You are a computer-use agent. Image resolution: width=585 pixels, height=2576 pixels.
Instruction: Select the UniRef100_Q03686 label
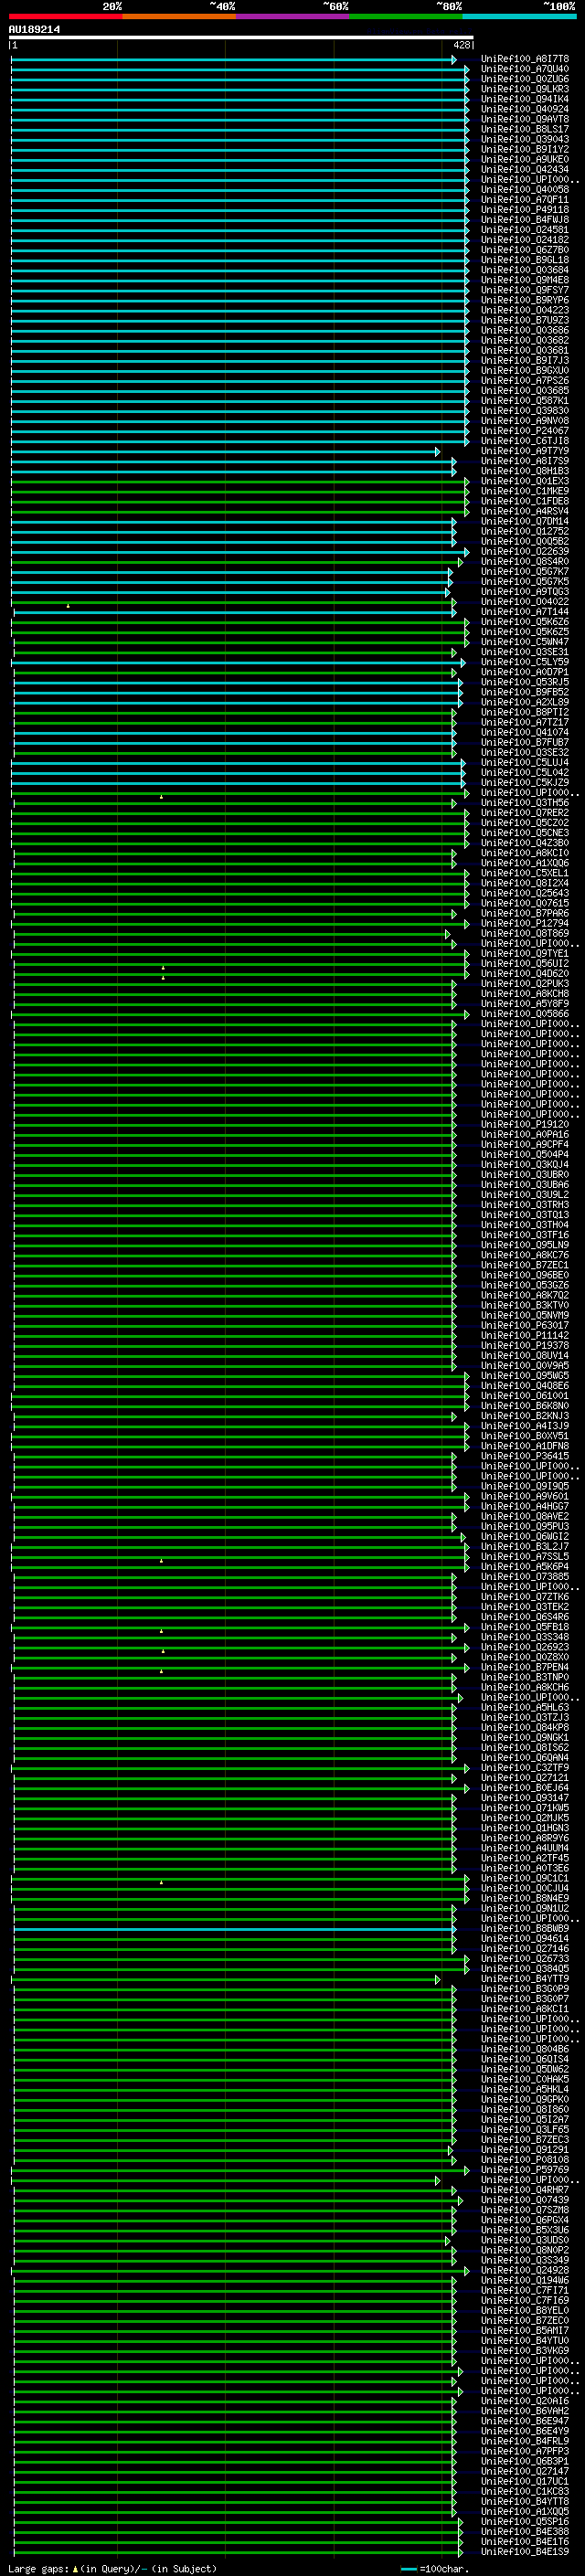[525, 330]
